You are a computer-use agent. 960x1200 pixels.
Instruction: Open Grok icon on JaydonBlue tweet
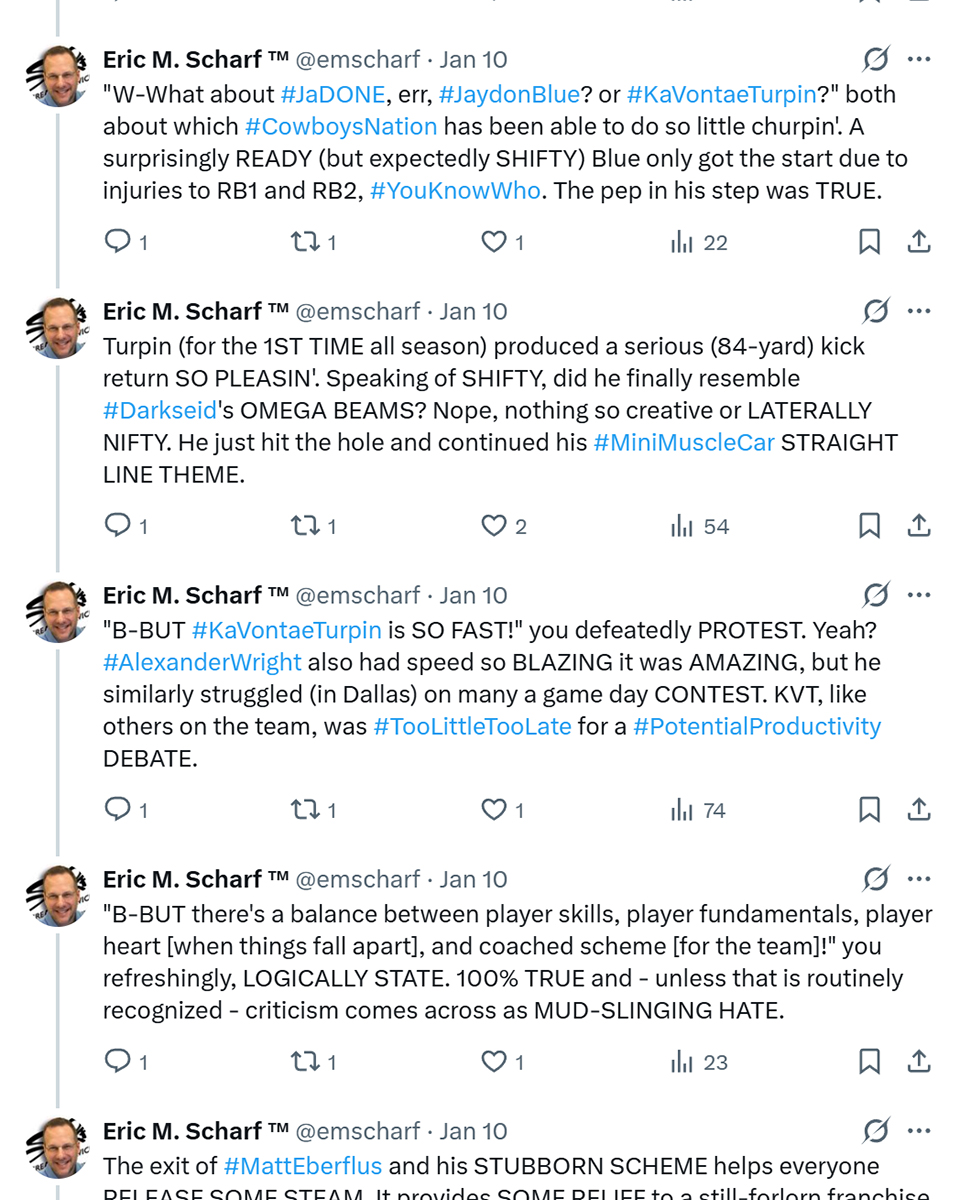(875, 60)
